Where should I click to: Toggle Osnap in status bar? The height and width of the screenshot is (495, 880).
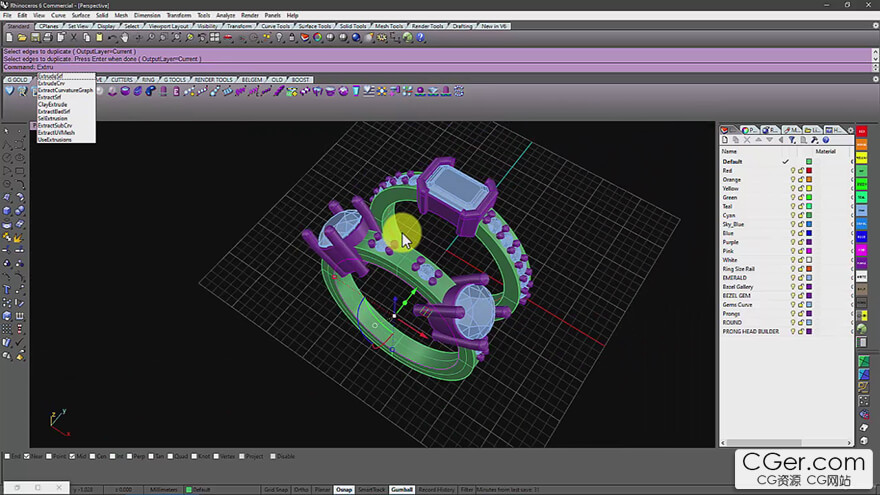point(344,489)
